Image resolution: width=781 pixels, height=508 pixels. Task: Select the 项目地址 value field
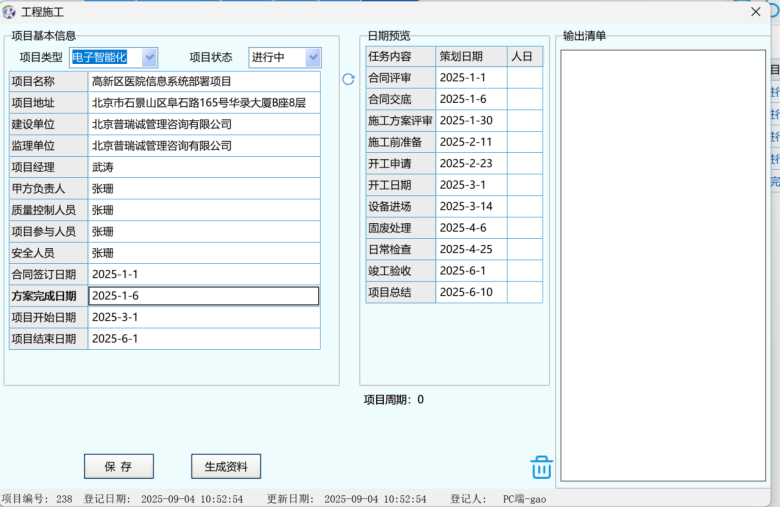[x=204, y=103]
